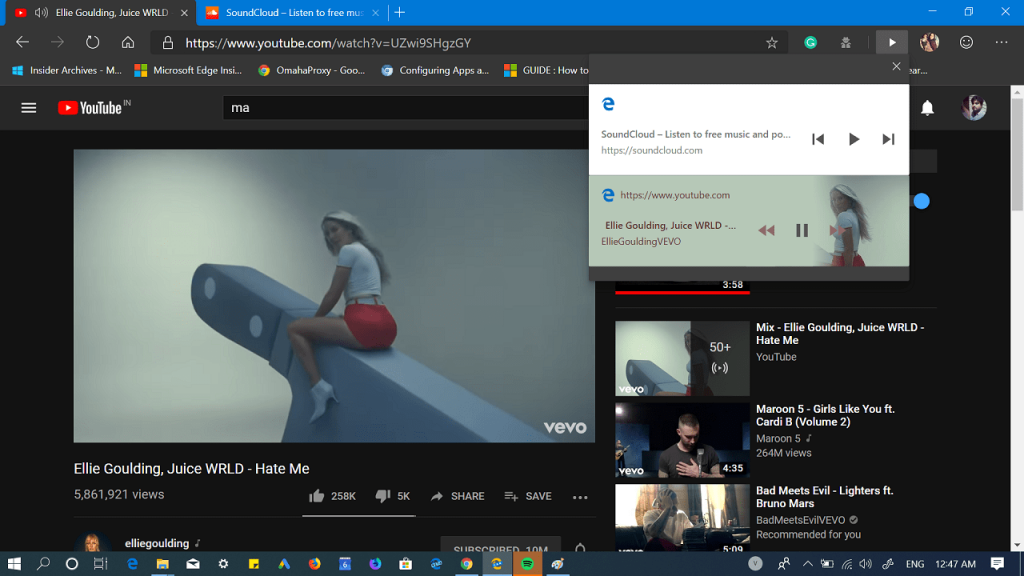Show hidden system tray icons

(808, 564)
